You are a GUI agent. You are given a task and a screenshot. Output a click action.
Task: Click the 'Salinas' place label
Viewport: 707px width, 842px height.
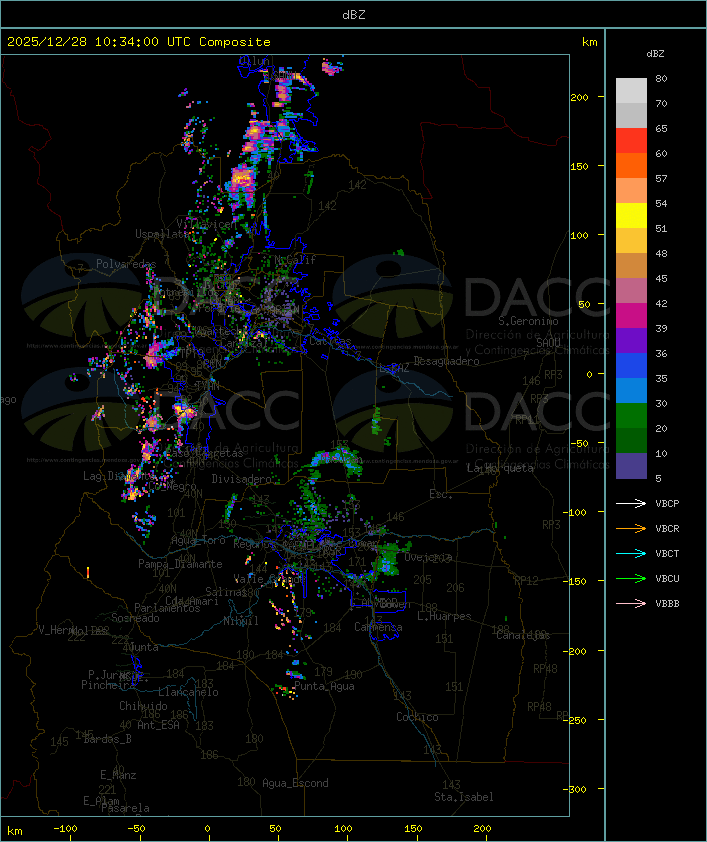point(226,591)
